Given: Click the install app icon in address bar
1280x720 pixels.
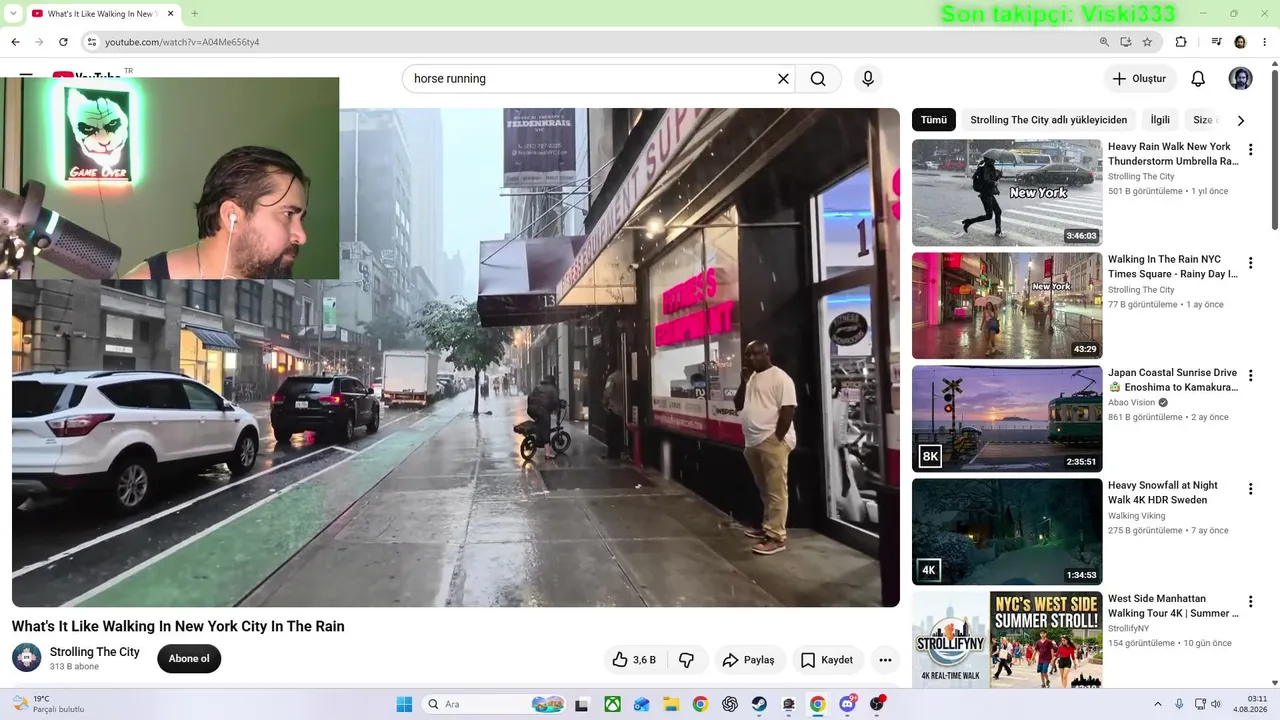Looking at the screenshot, I should point(1126,42).
